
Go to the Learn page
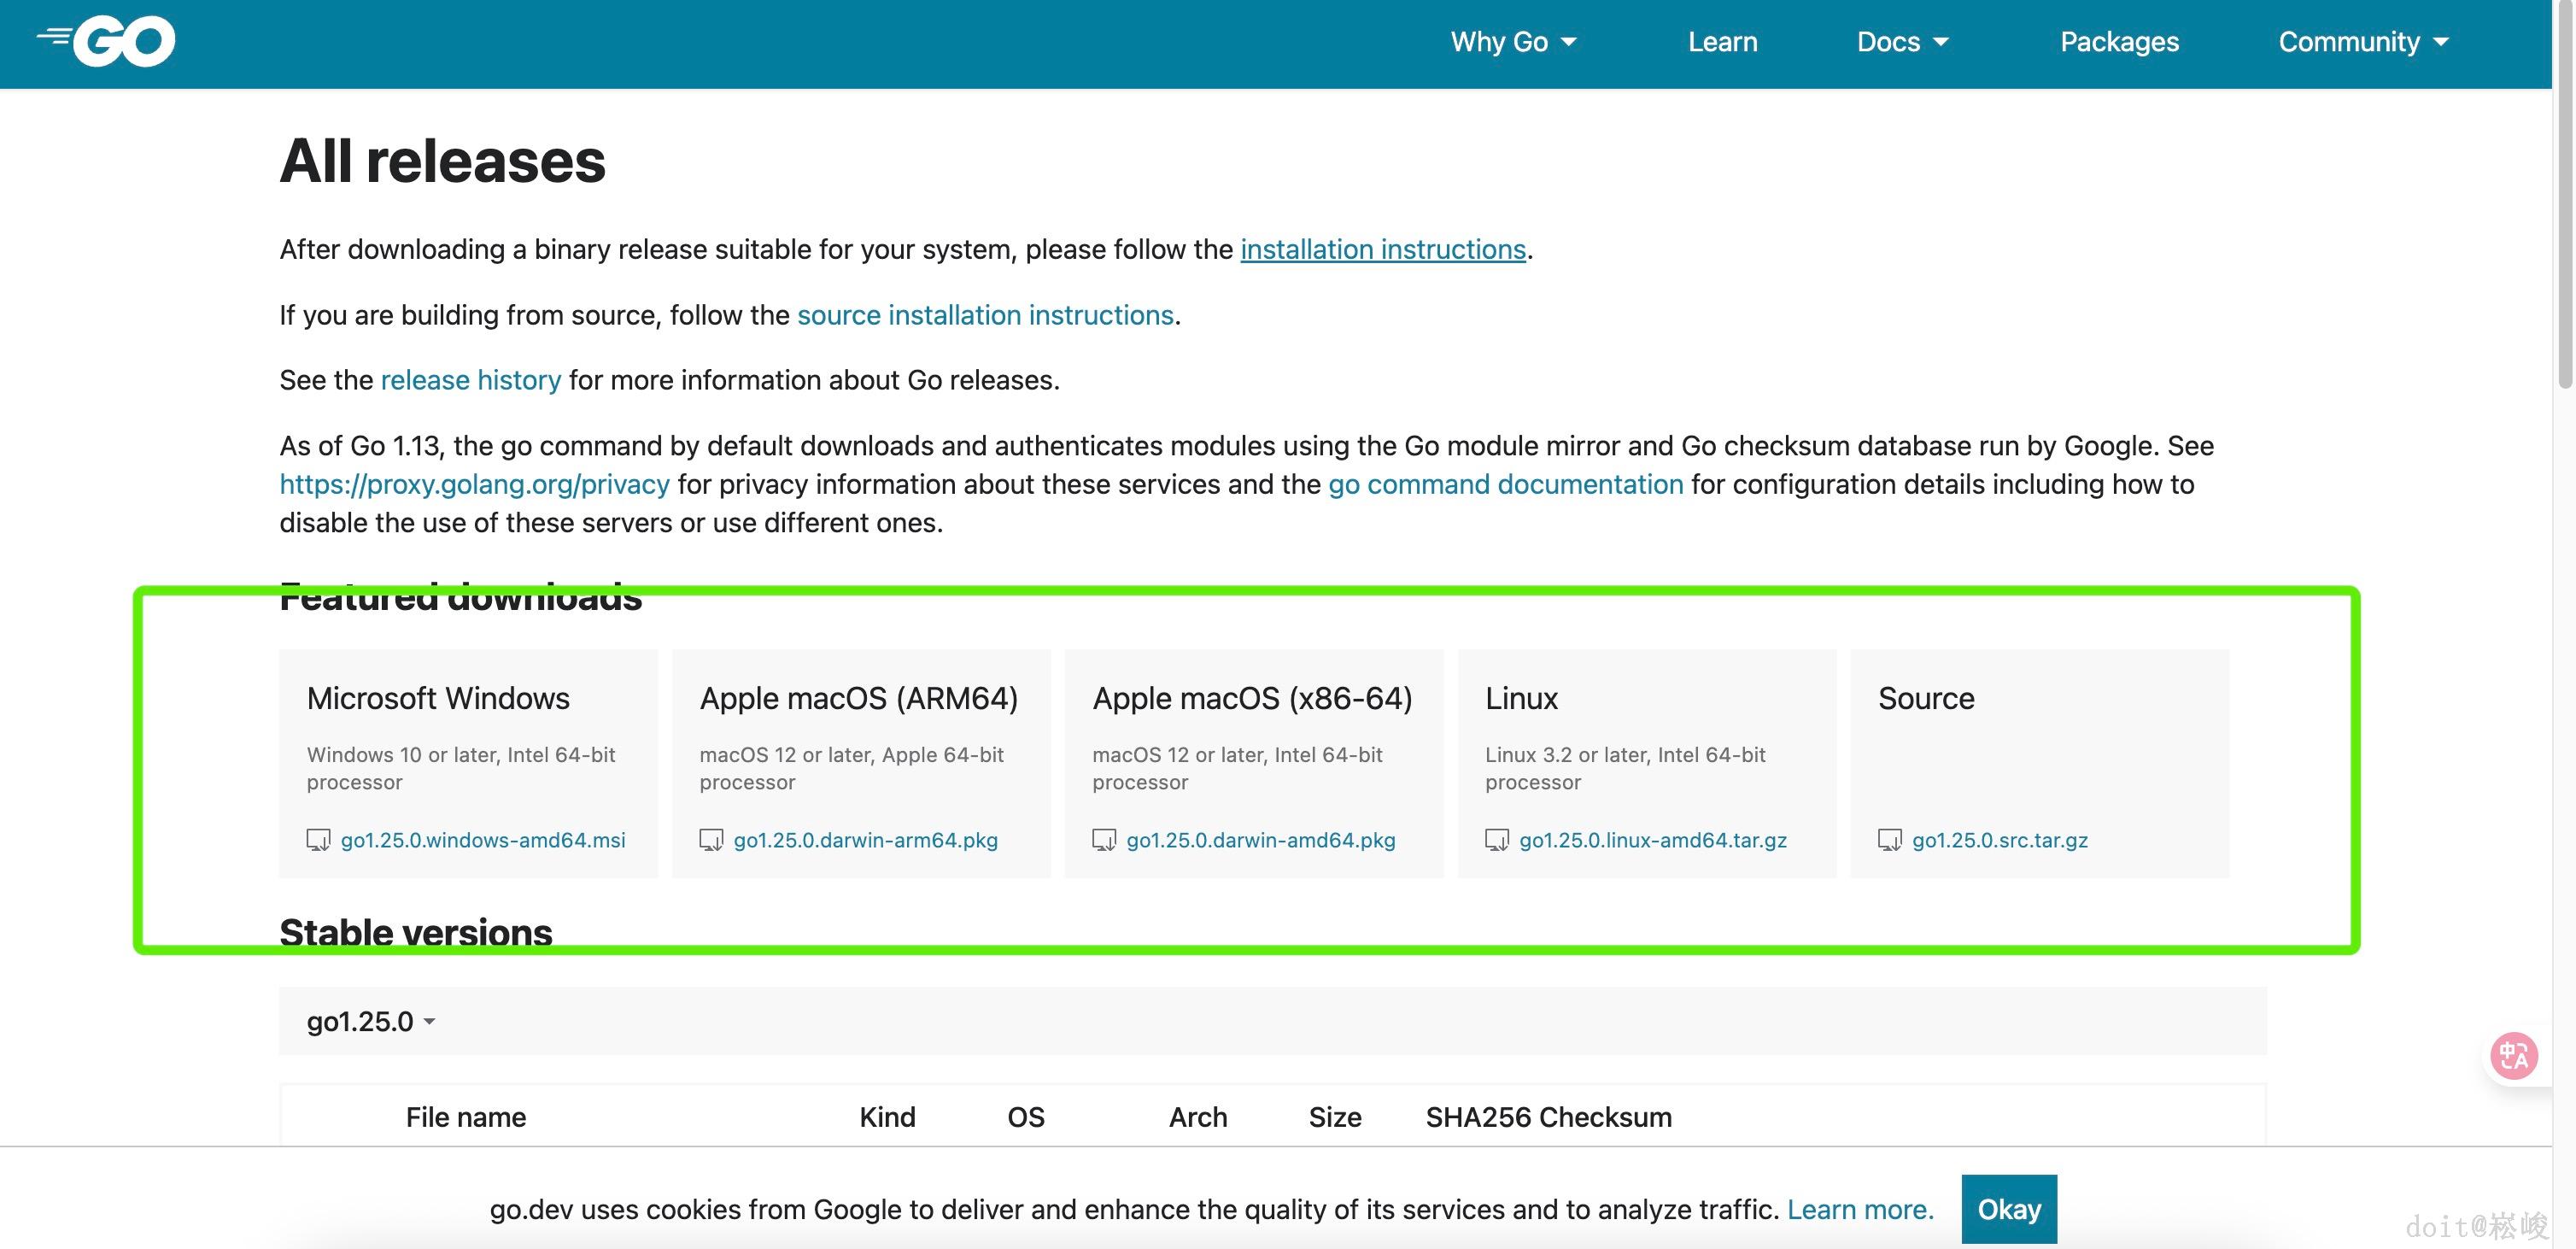tap(1722, 42)
